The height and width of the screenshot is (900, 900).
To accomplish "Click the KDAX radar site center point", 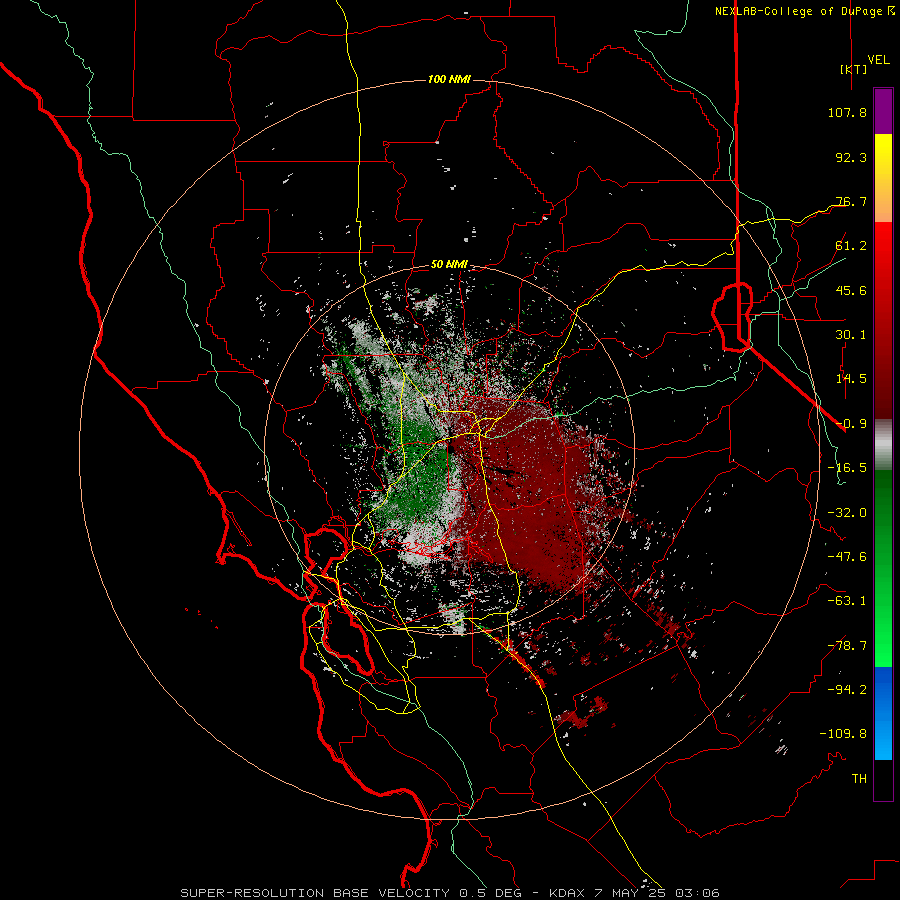I will [451, 449].
